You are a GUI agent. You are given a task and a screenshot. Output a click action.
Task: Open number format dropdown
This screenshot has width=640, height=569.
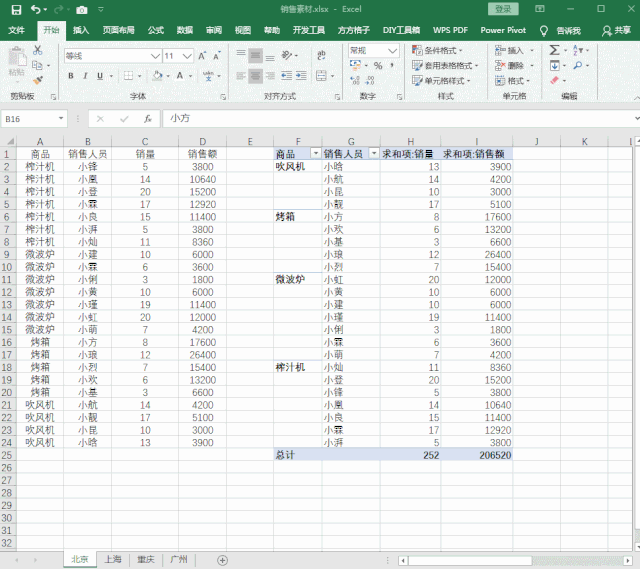point(393,51)
